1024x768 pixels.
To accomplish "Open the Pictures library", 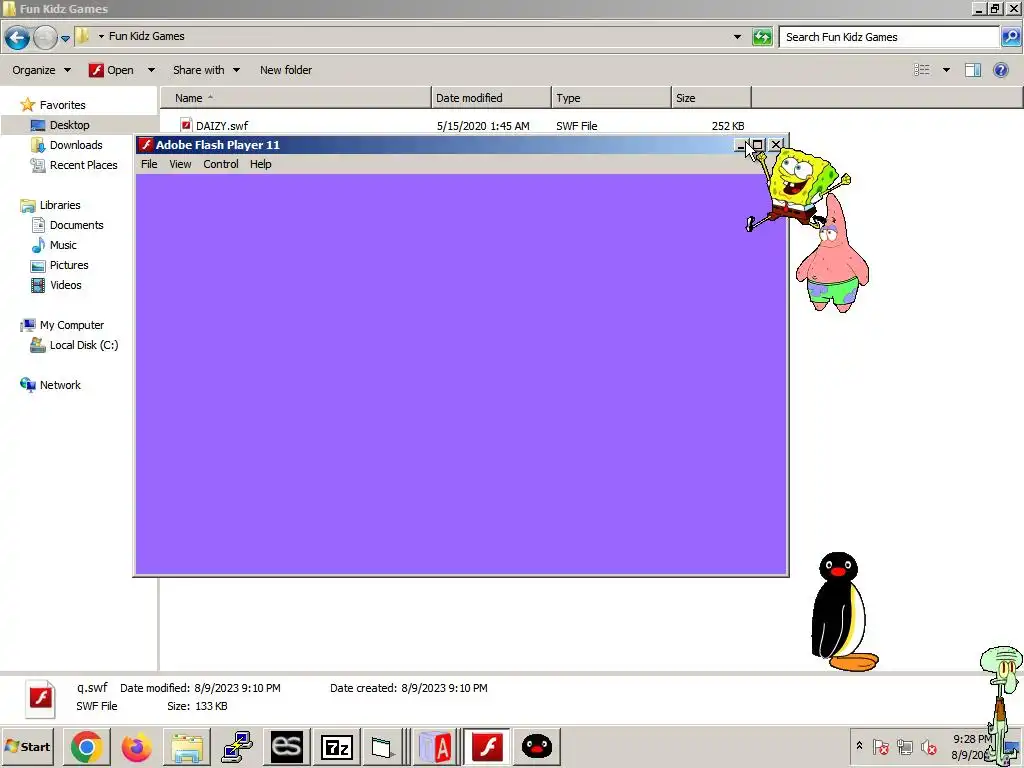I will click(69, 265).
